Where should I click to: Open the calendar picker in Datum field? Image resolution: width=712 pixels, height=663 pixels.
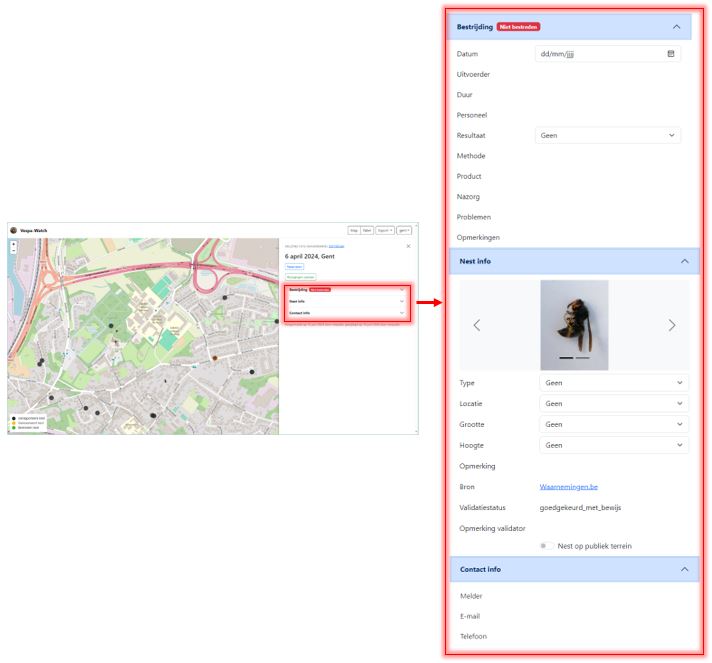coord(671,54)
